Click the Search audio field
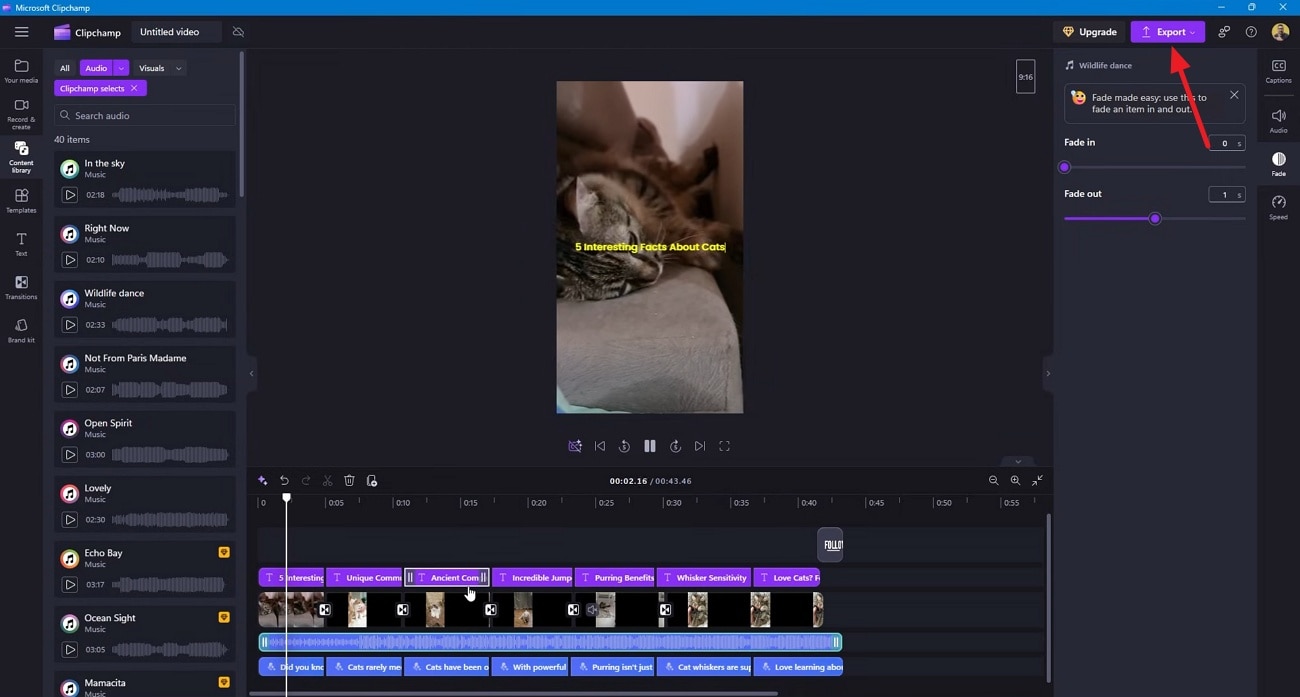The width and height of the screenshot is (1300, 697). point(144,116)
